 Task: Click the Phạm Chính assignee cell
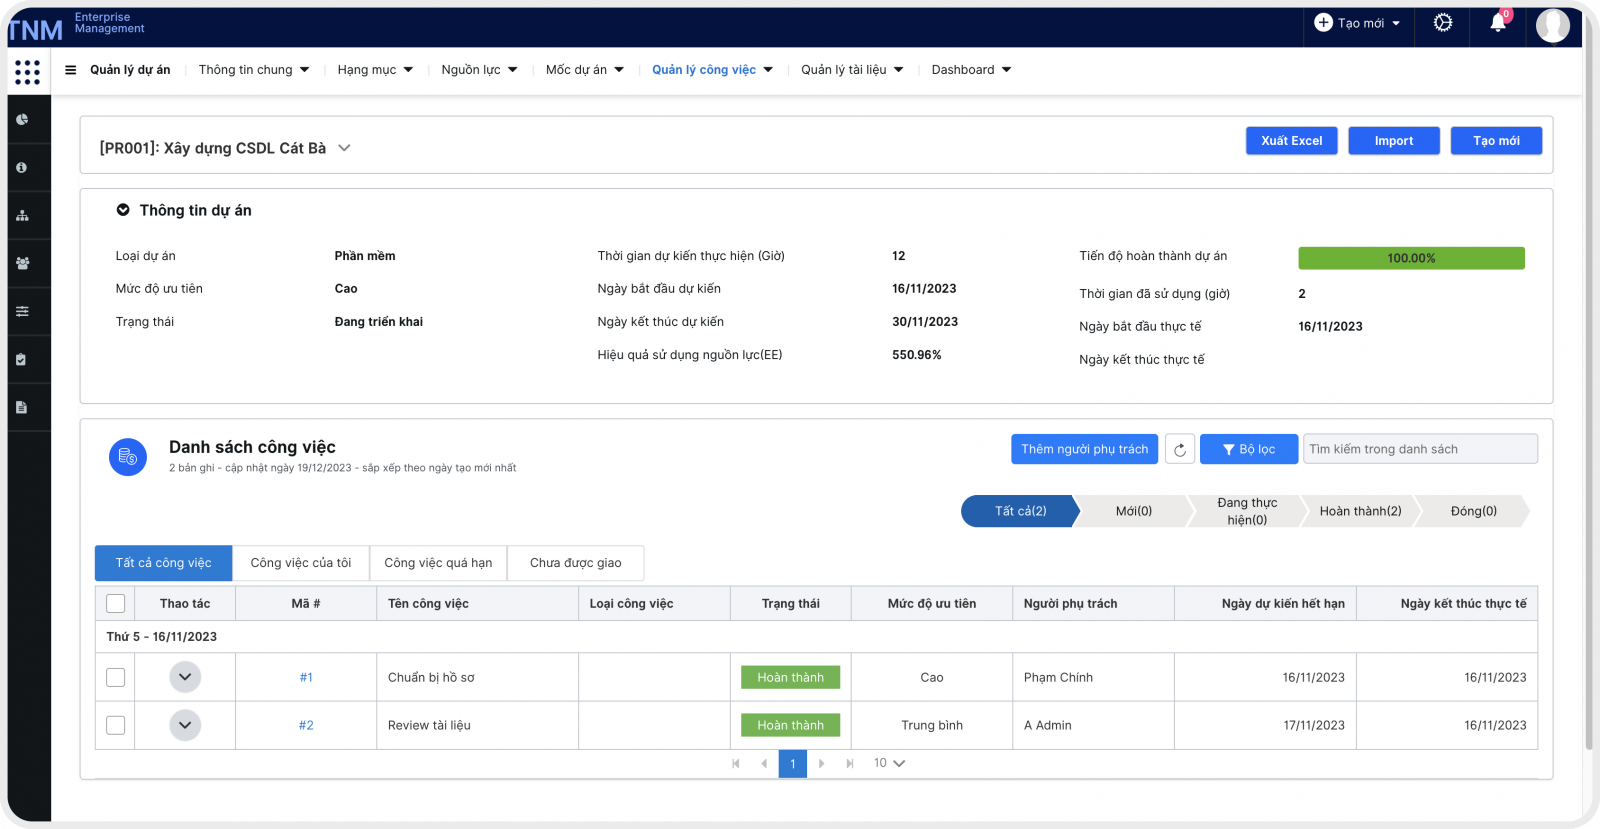pos(1093,678)
